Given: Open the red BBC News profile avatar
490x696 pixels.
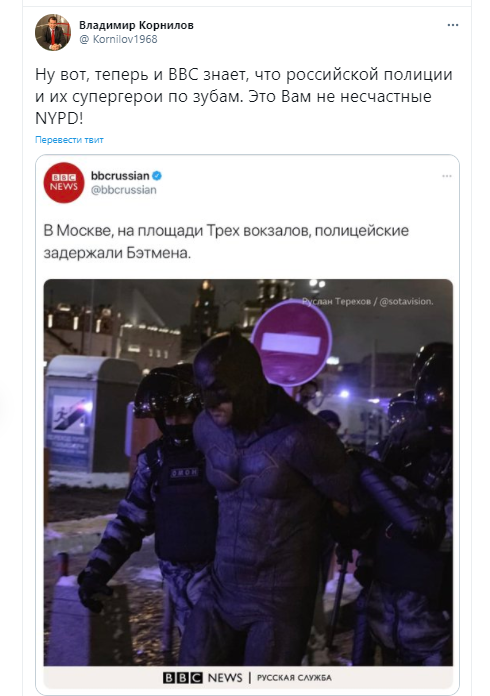Looking at the screenshot, I should tap(64, 182).
